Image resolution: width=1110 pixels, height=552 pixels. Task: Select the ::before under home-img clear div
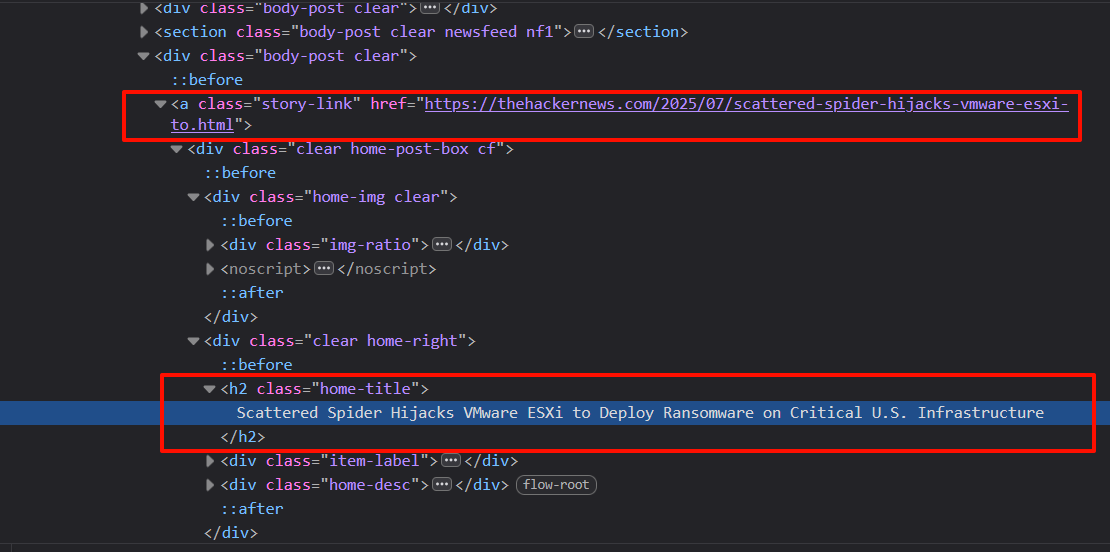256,221
